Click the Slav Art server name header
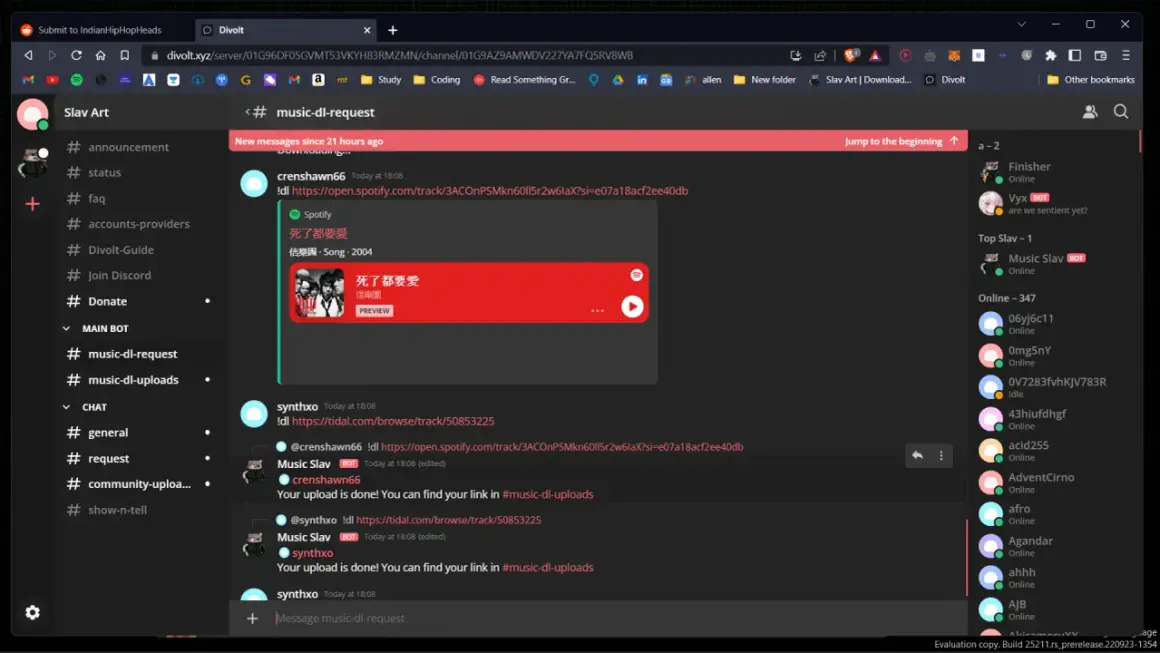 coord(87,112)
